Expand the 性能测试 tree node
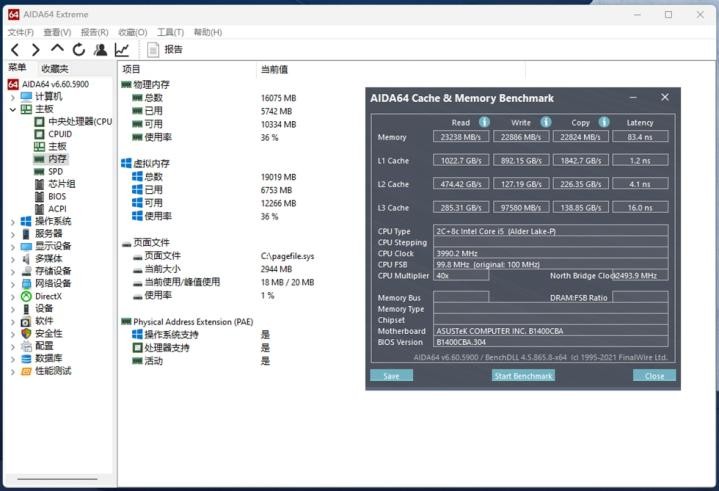719x491 pixels. click(12, 371)
